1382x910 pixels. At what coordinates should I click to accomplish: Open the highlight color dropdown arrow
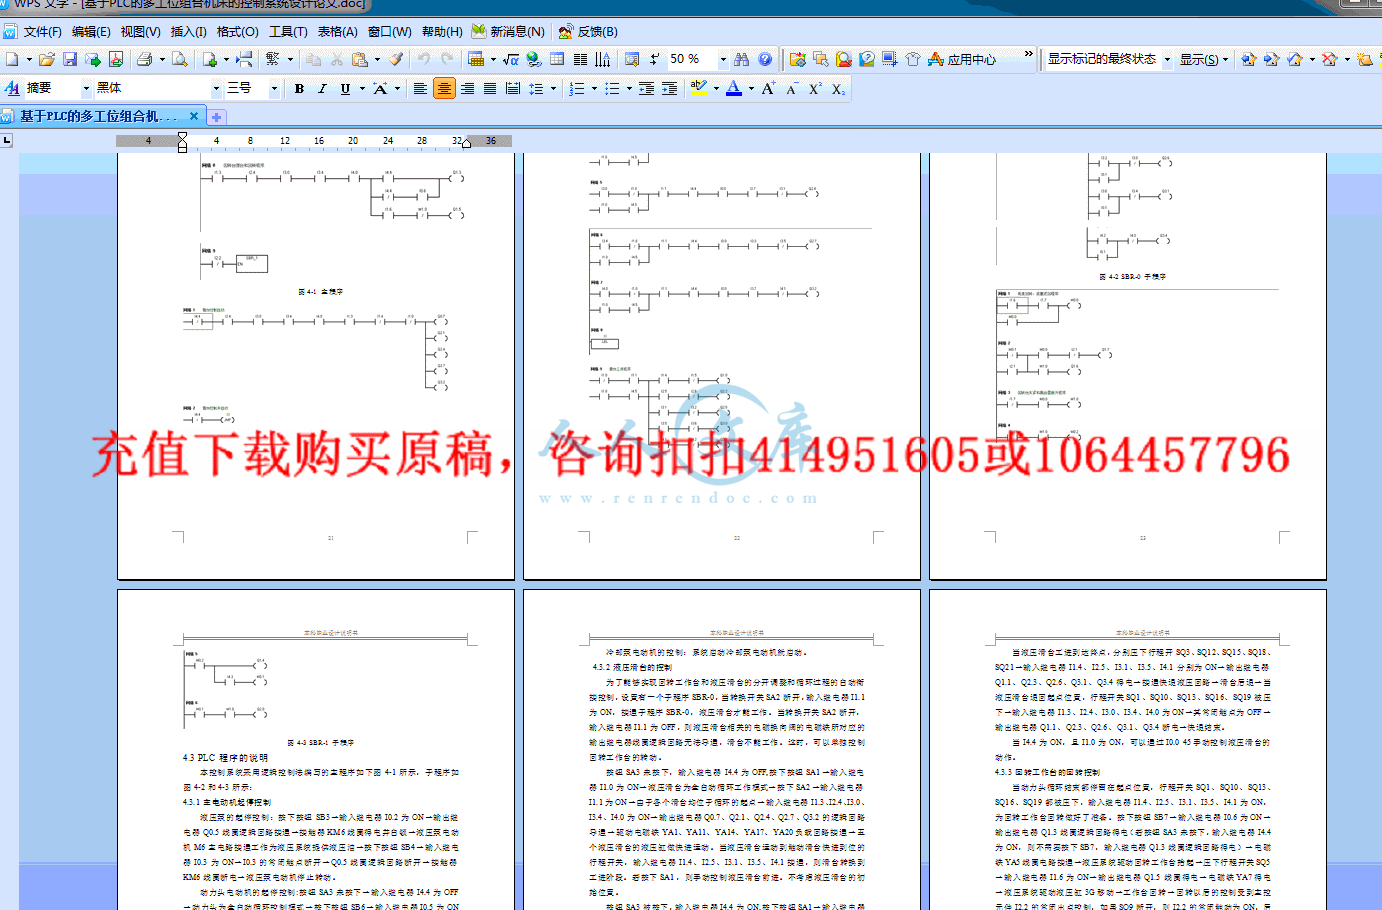716,89
